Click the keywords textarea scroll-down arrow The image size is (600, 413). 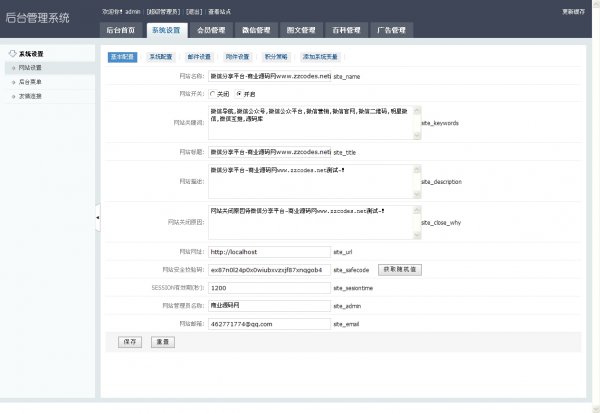click(417, 135)
